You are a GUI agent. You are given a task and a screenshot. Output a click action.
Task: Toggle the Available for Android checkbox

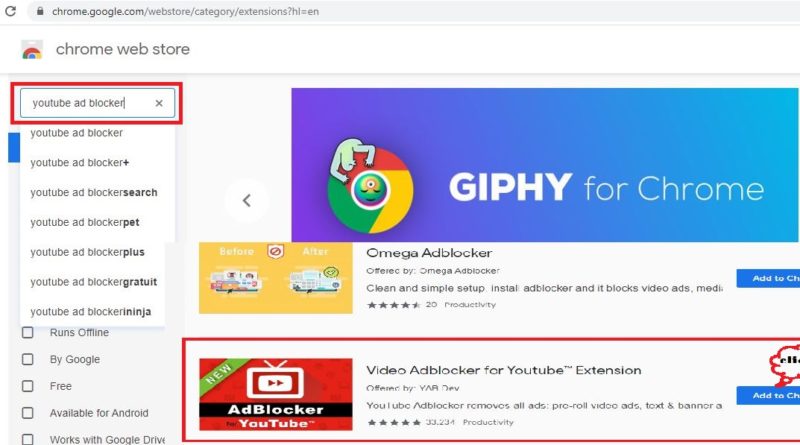click(x=28, y=413)
